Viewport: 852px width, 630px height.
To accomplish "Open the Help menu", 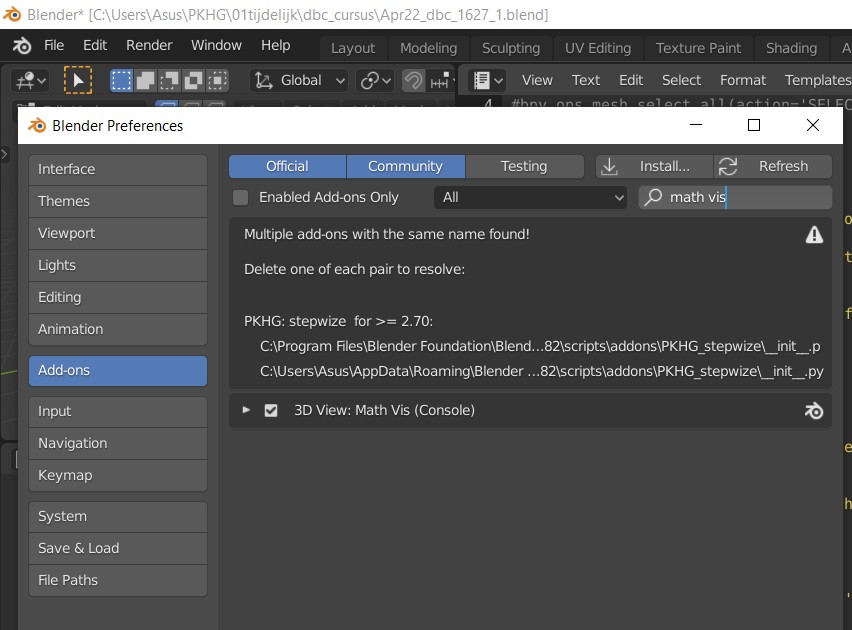I will click(x=275, y=45).
